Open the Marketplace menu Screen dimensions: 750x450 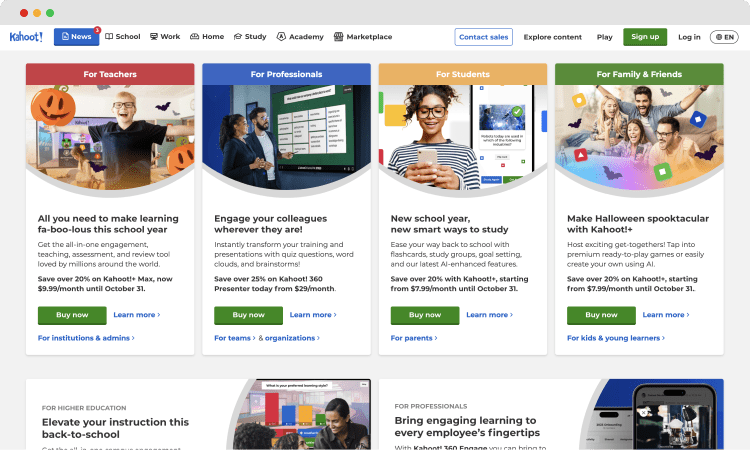pos(363,37)
